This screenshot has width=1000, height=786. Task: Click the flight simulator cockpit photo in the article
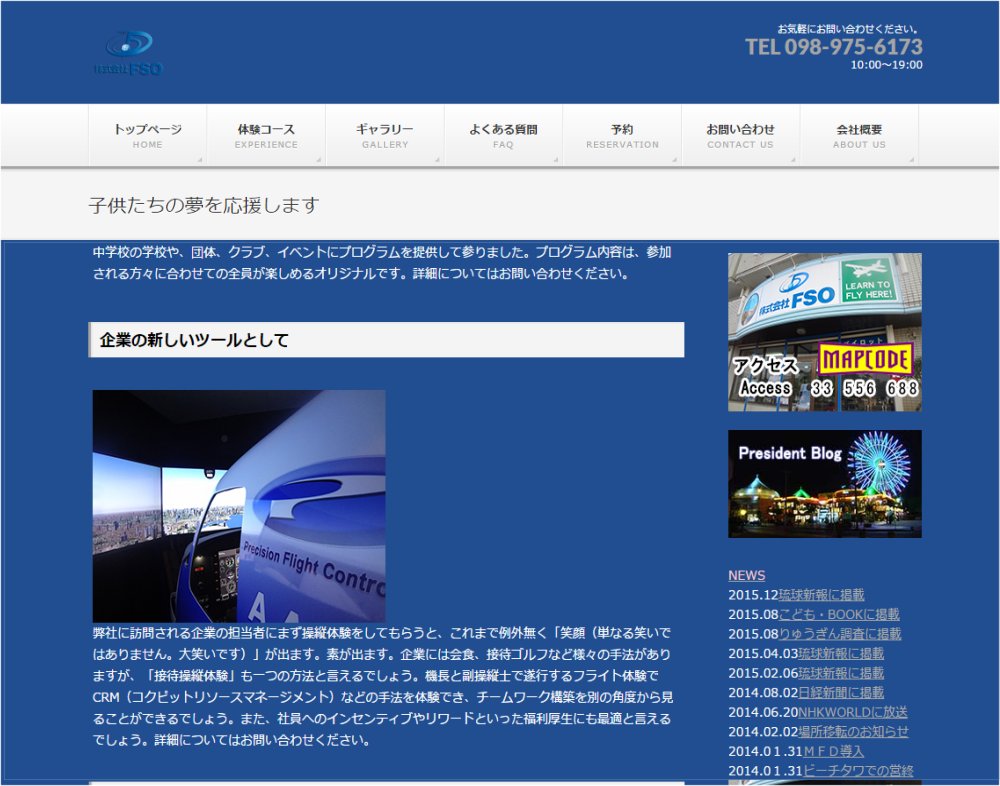coord(240,505)
